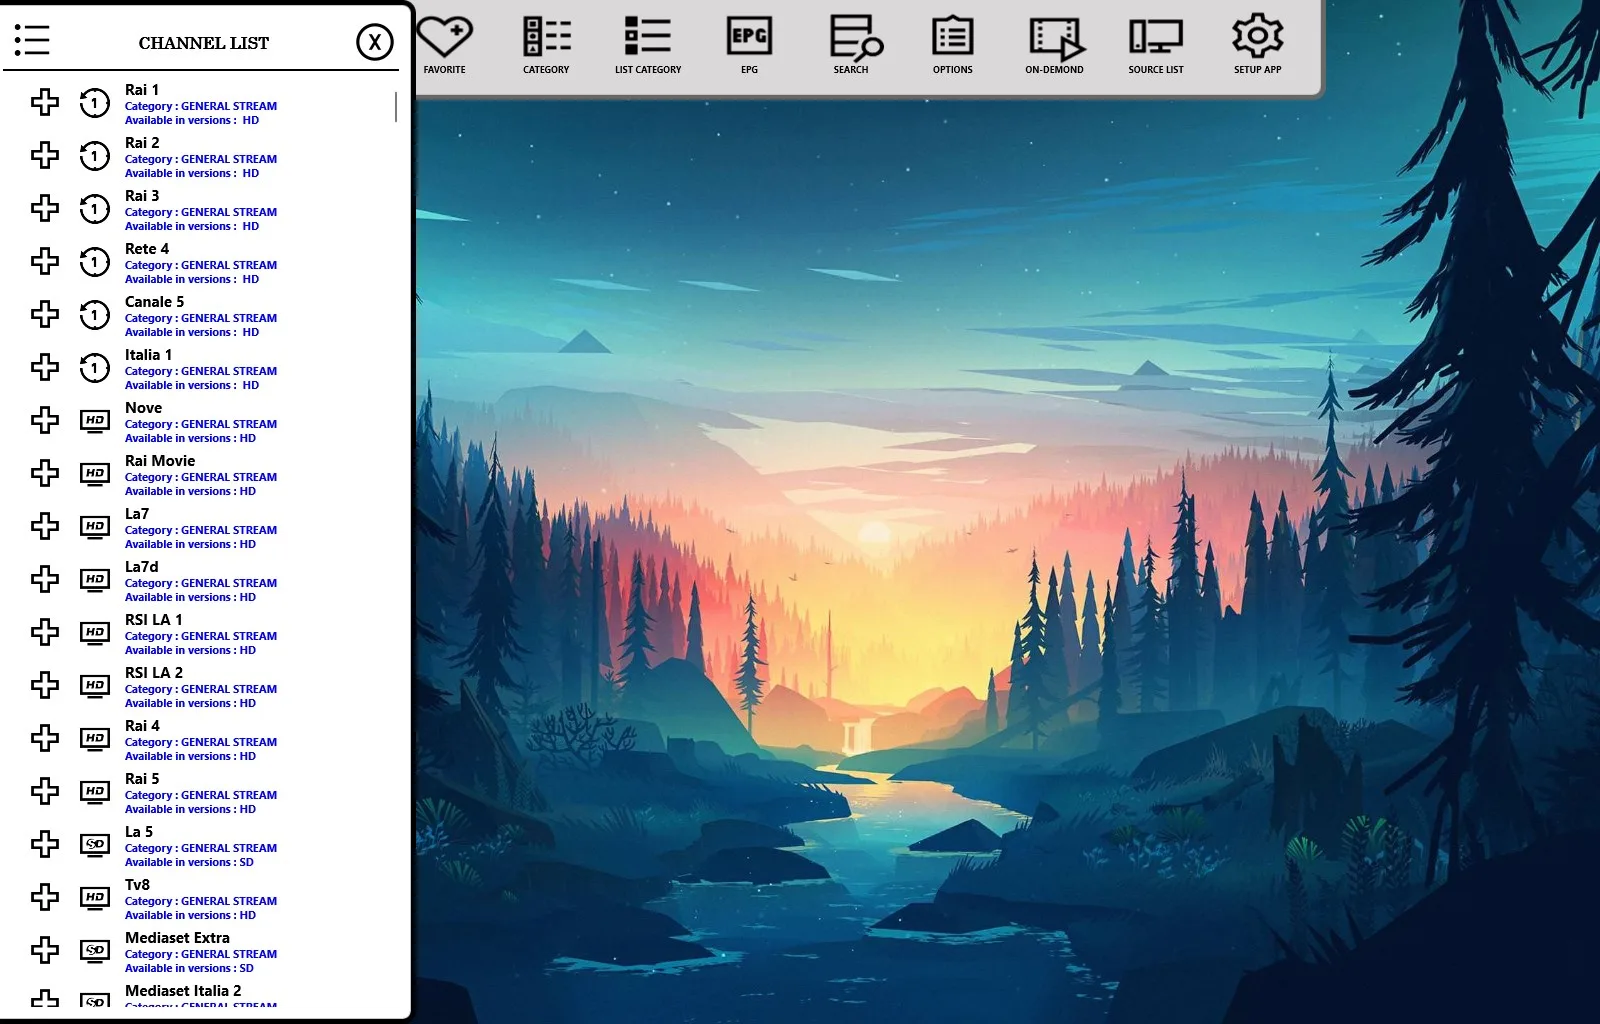Select the Rete 4 channel name
The height and width of the screenshot is (1024, 1600).
(x=147, y=249)
